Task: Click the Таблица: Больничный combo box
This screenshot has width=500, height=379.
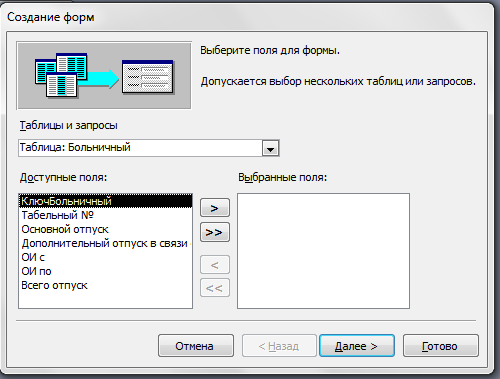Action: pyautogui.click(x=149, y=148)
